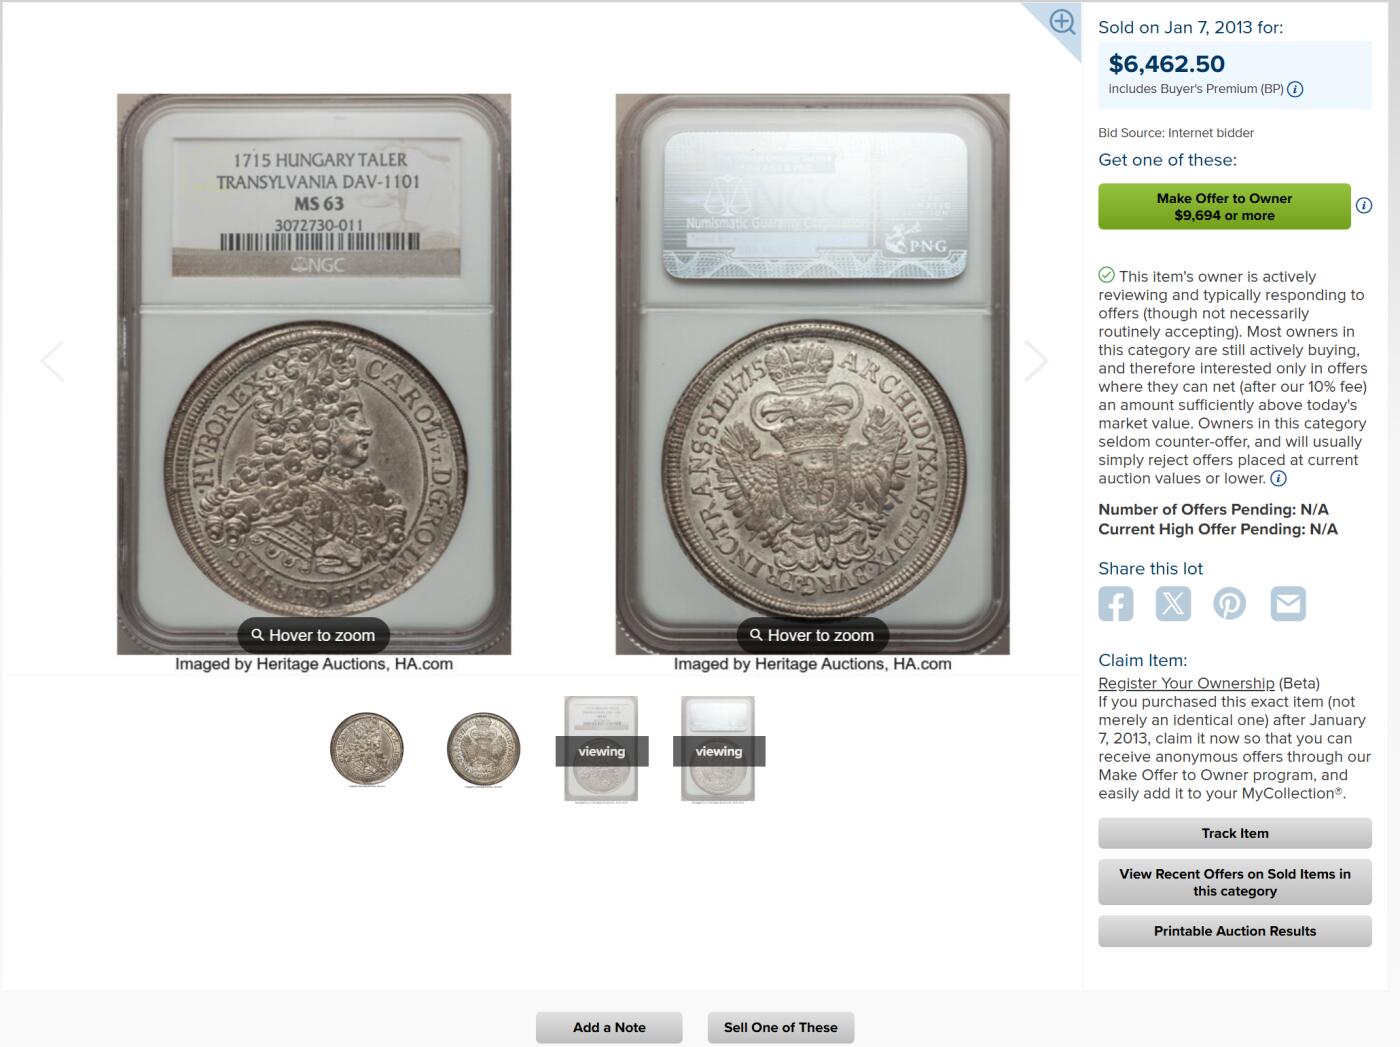
Task: Select the coin reverse eagle thumbnail
Action: coord(484,749)
